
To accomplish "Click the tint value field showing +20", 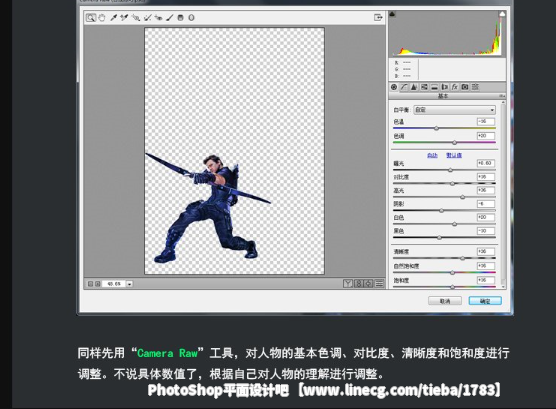I will (486, 136).
